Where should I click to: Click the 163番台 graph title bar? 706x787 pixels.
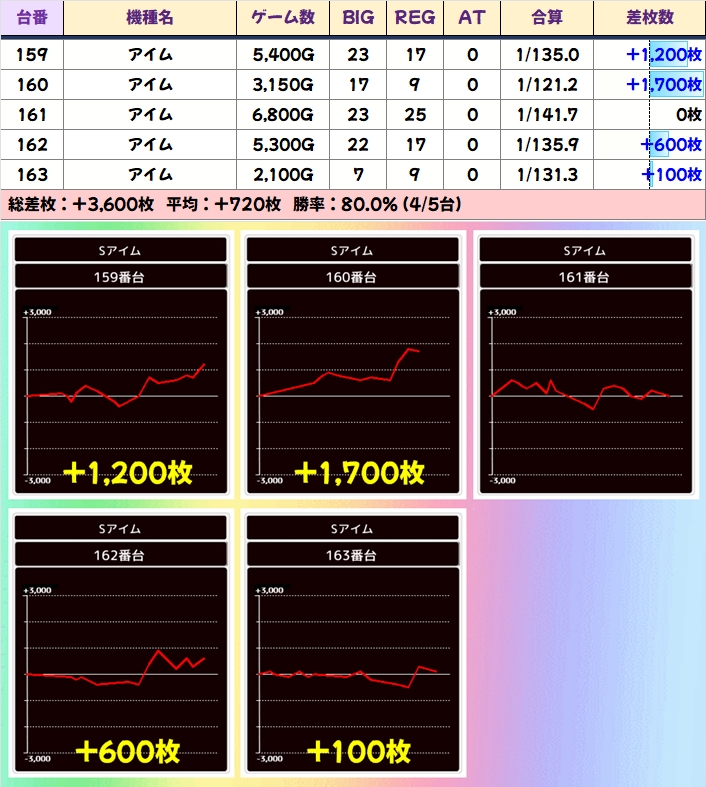tap(353, 555)
